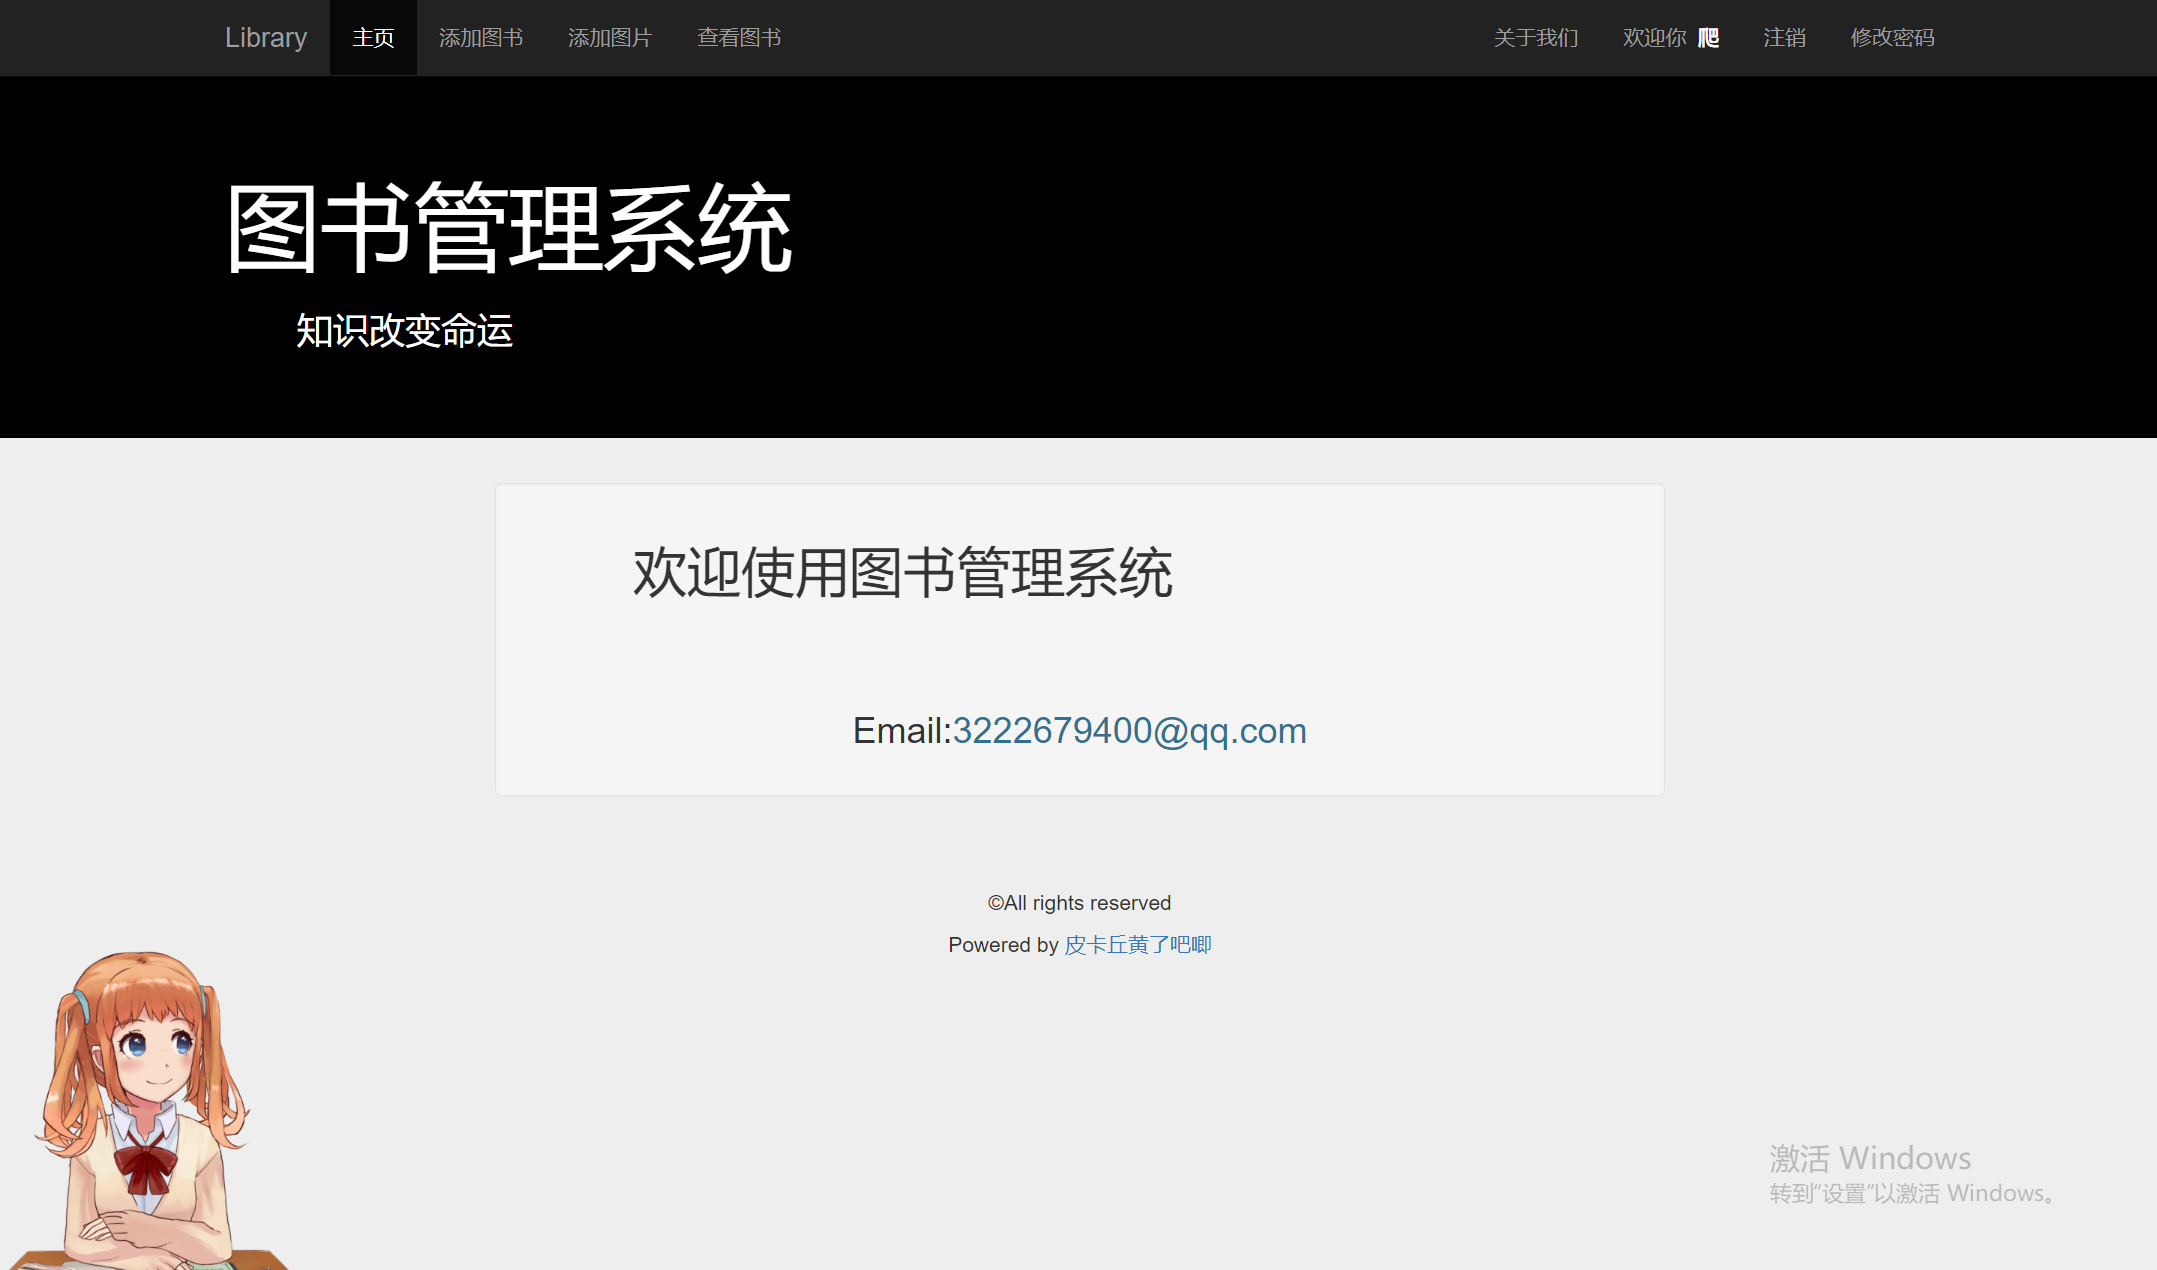Open the 关于我们 about page
Screen dimensions: 2157x1270
pos(1536,38)
